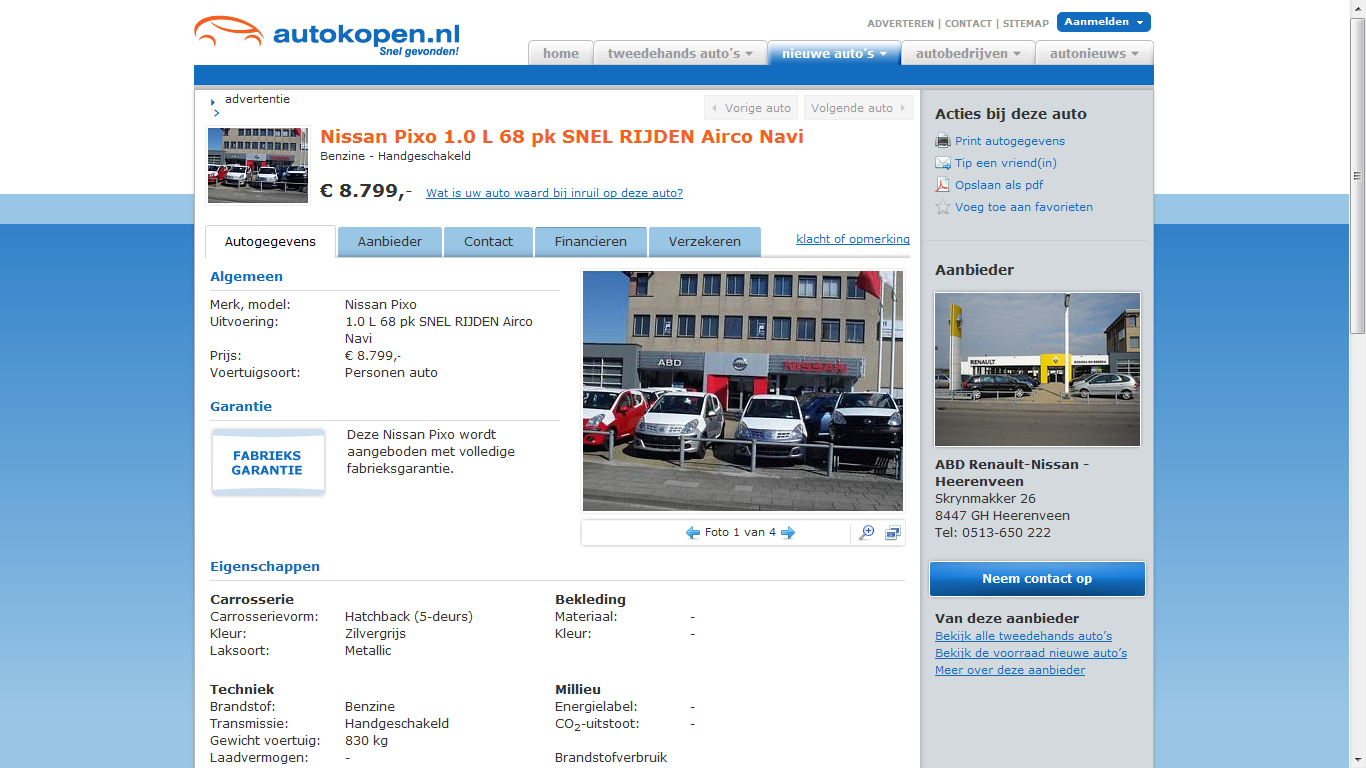Click inruil value link under price
1366x768 pixels.
pyautogui.click(x=554, y=193)
